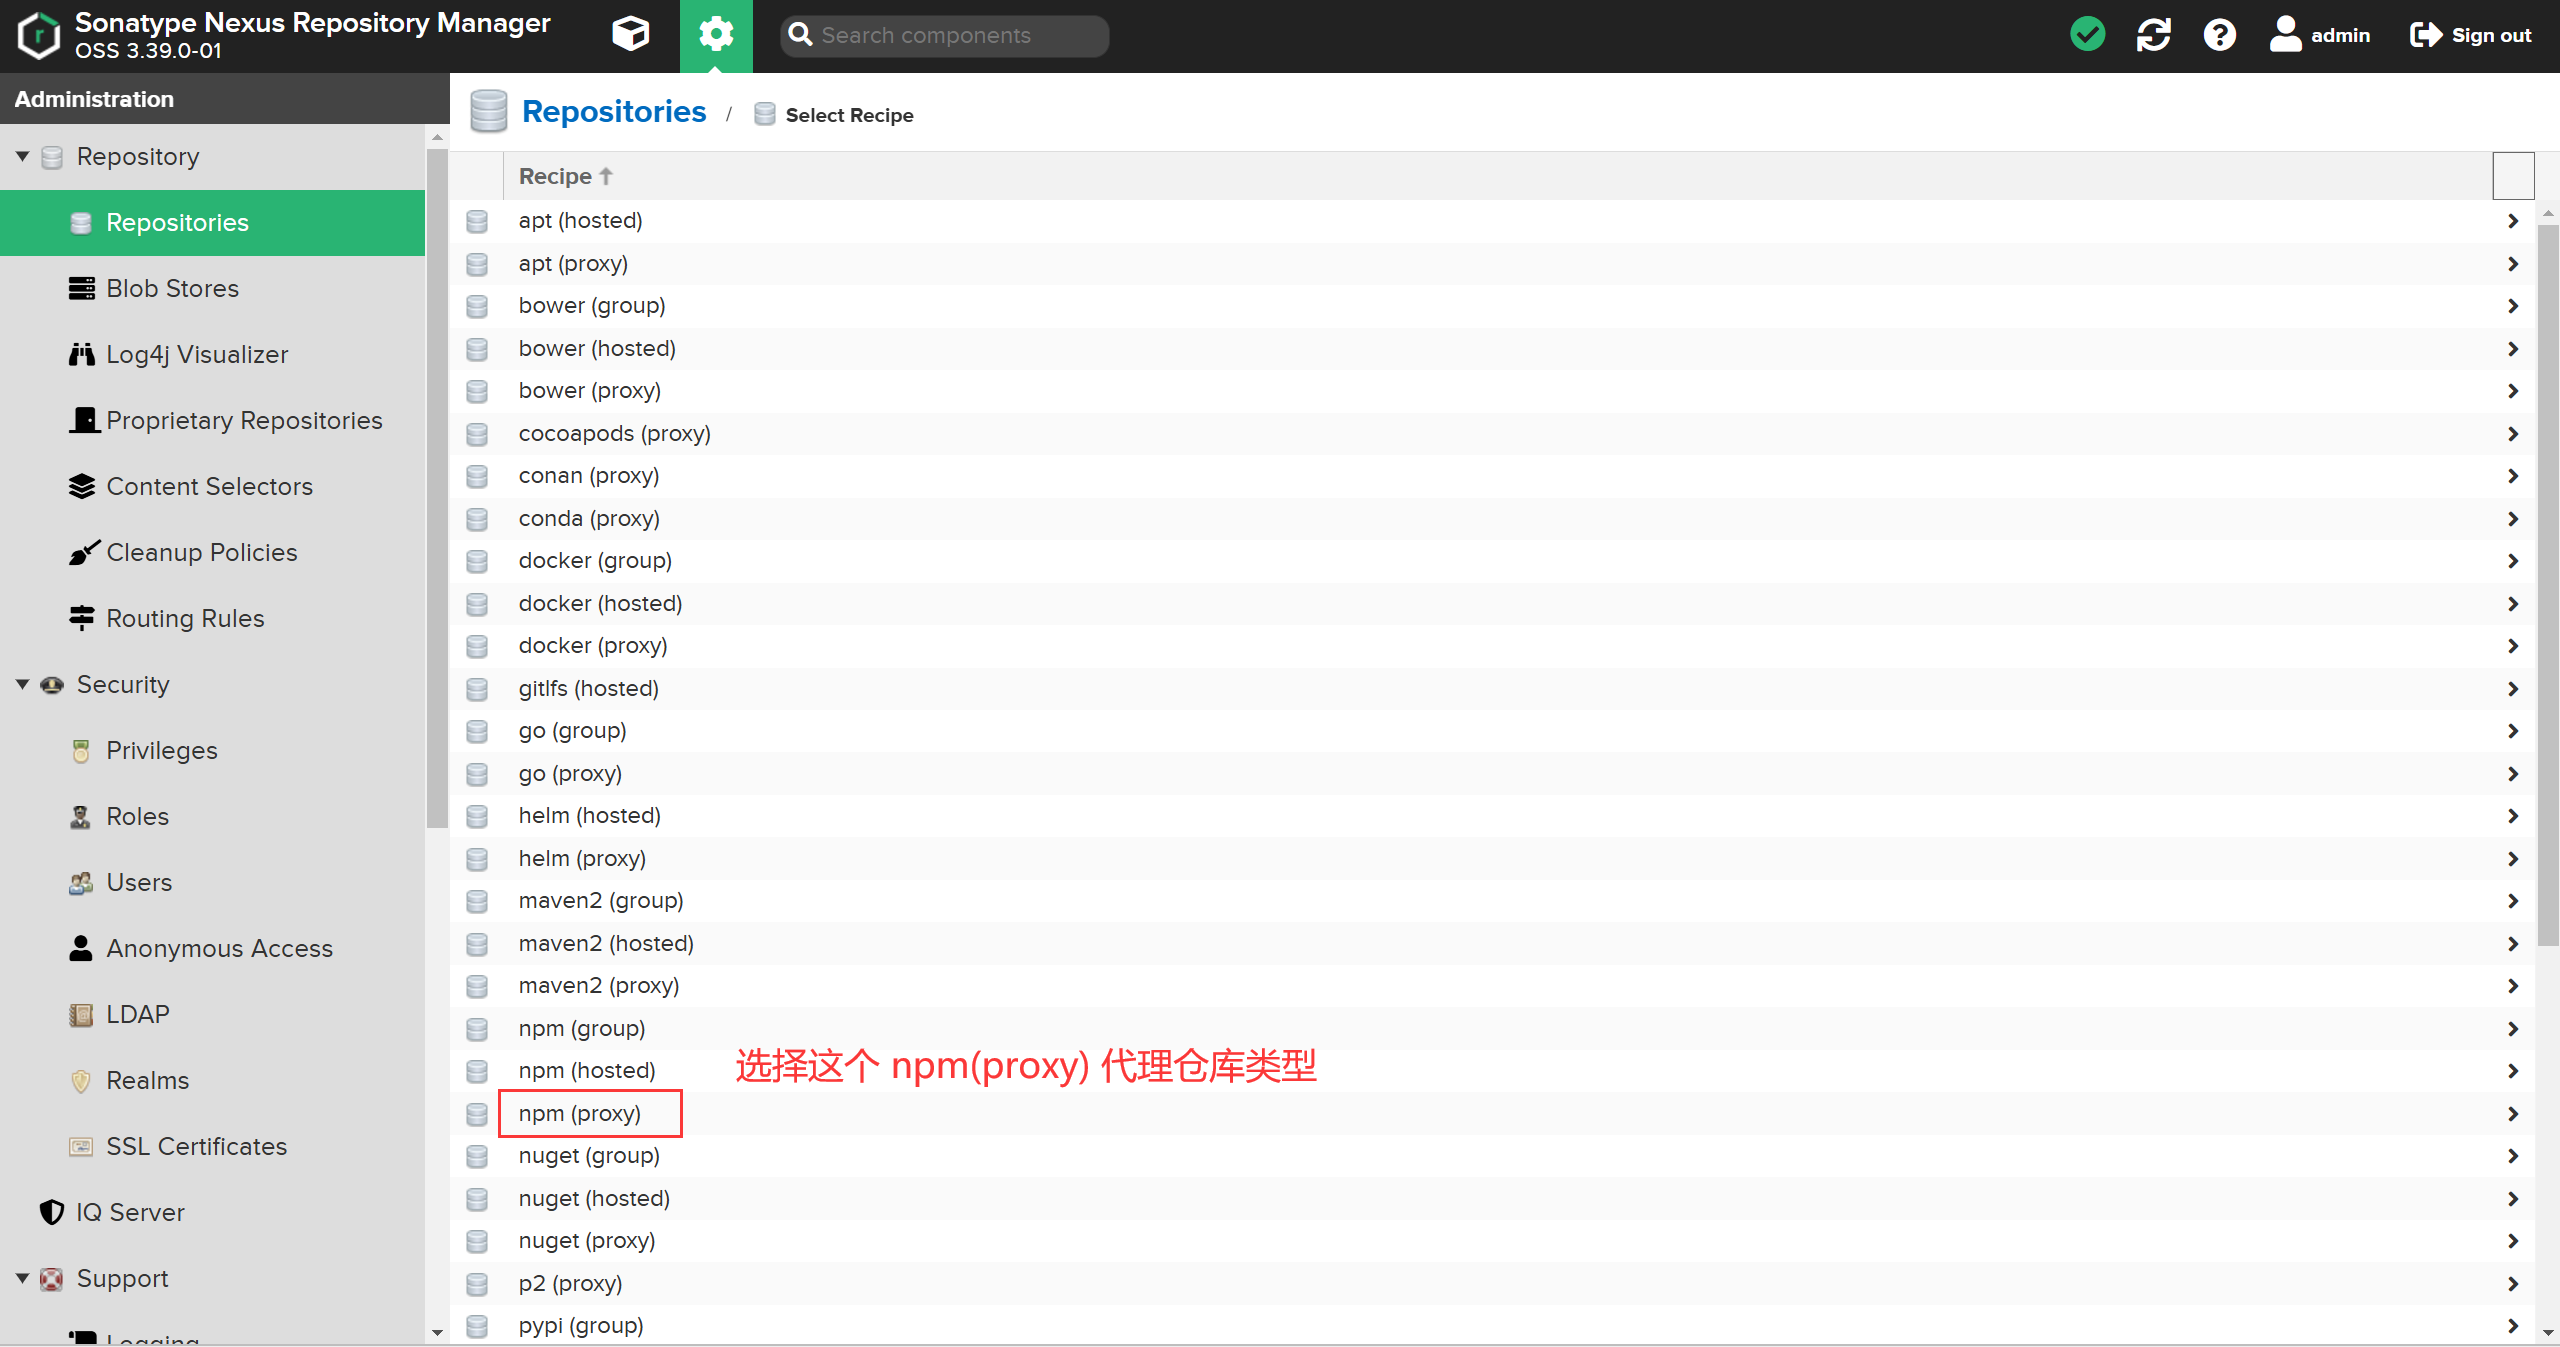Click the Sign out button
The height and width of the screenshot is (1347, 2560).
2470,35
